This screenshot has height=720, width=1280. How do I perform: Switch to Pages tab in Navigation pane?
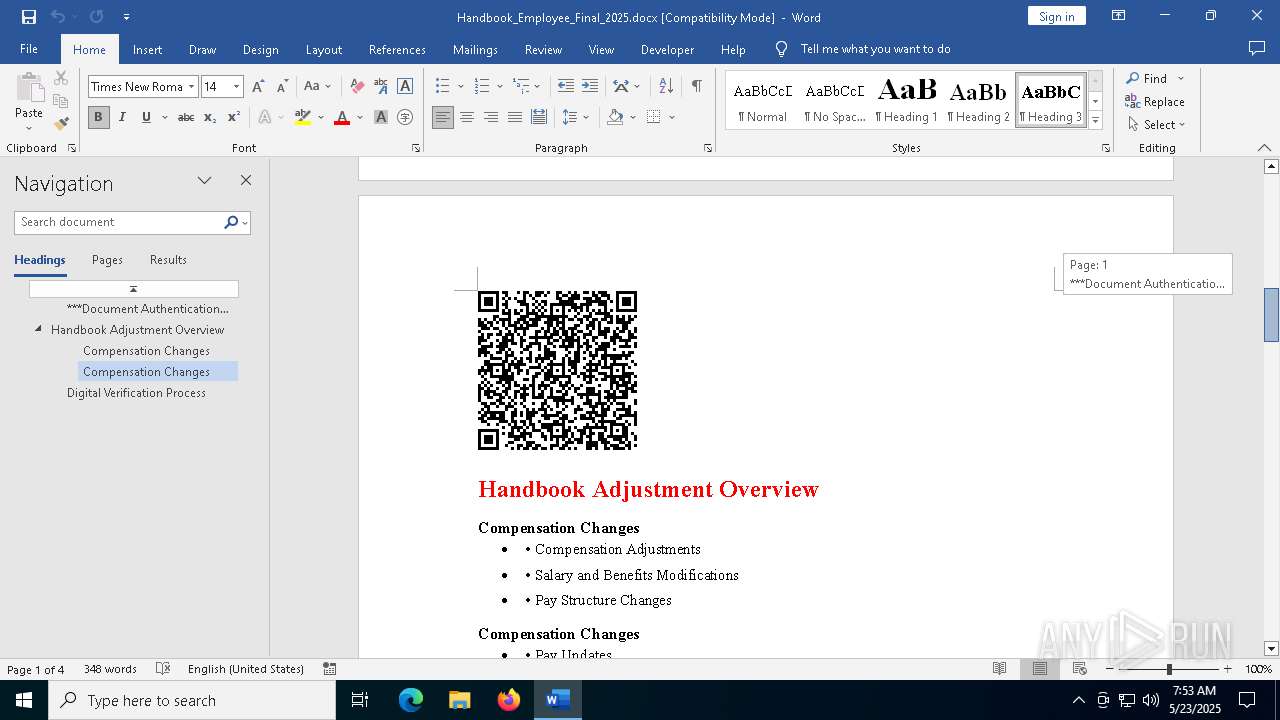[107, 260]
